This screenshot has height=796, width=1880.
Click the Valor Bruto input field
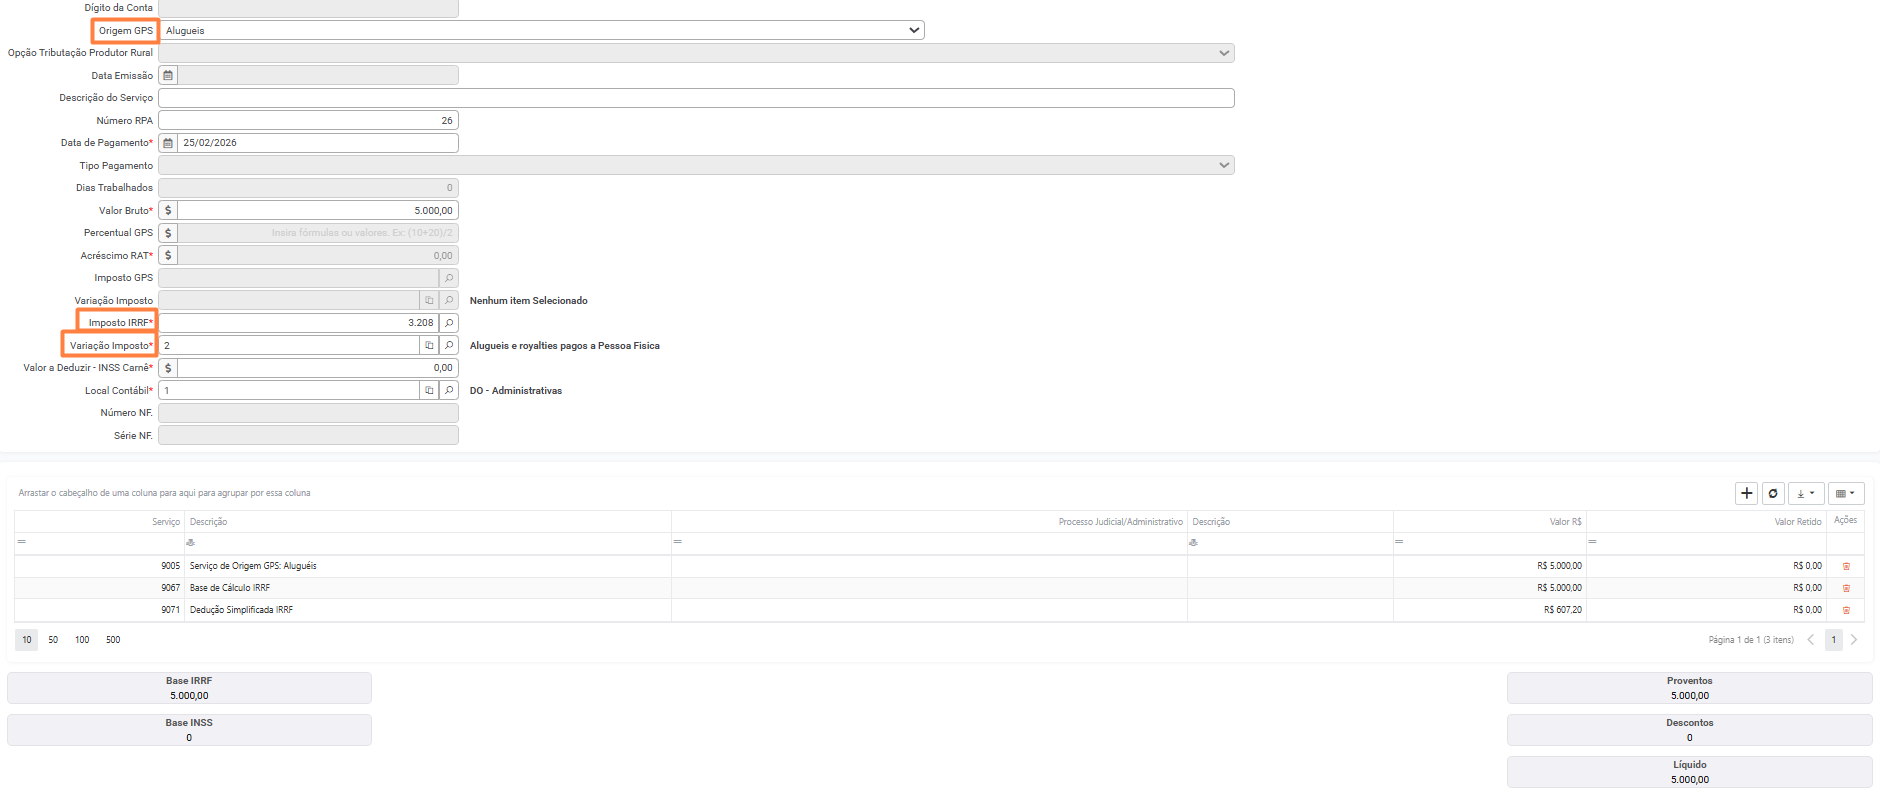click(x=317, y=211)
